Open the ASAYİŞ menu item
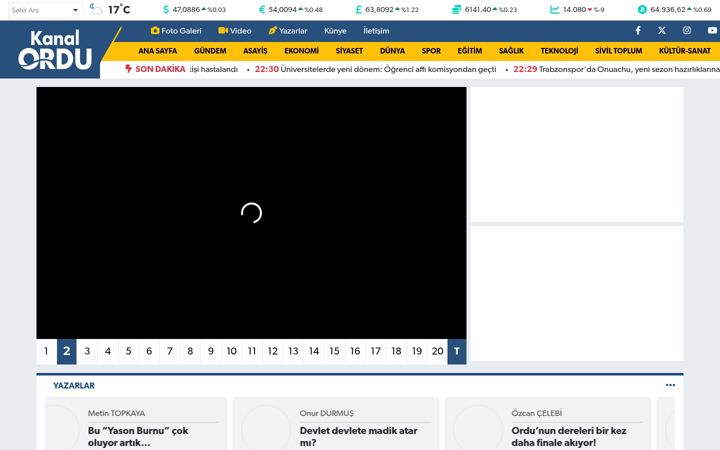The width and height of the screenshot is (720, 450). point(255,51)
